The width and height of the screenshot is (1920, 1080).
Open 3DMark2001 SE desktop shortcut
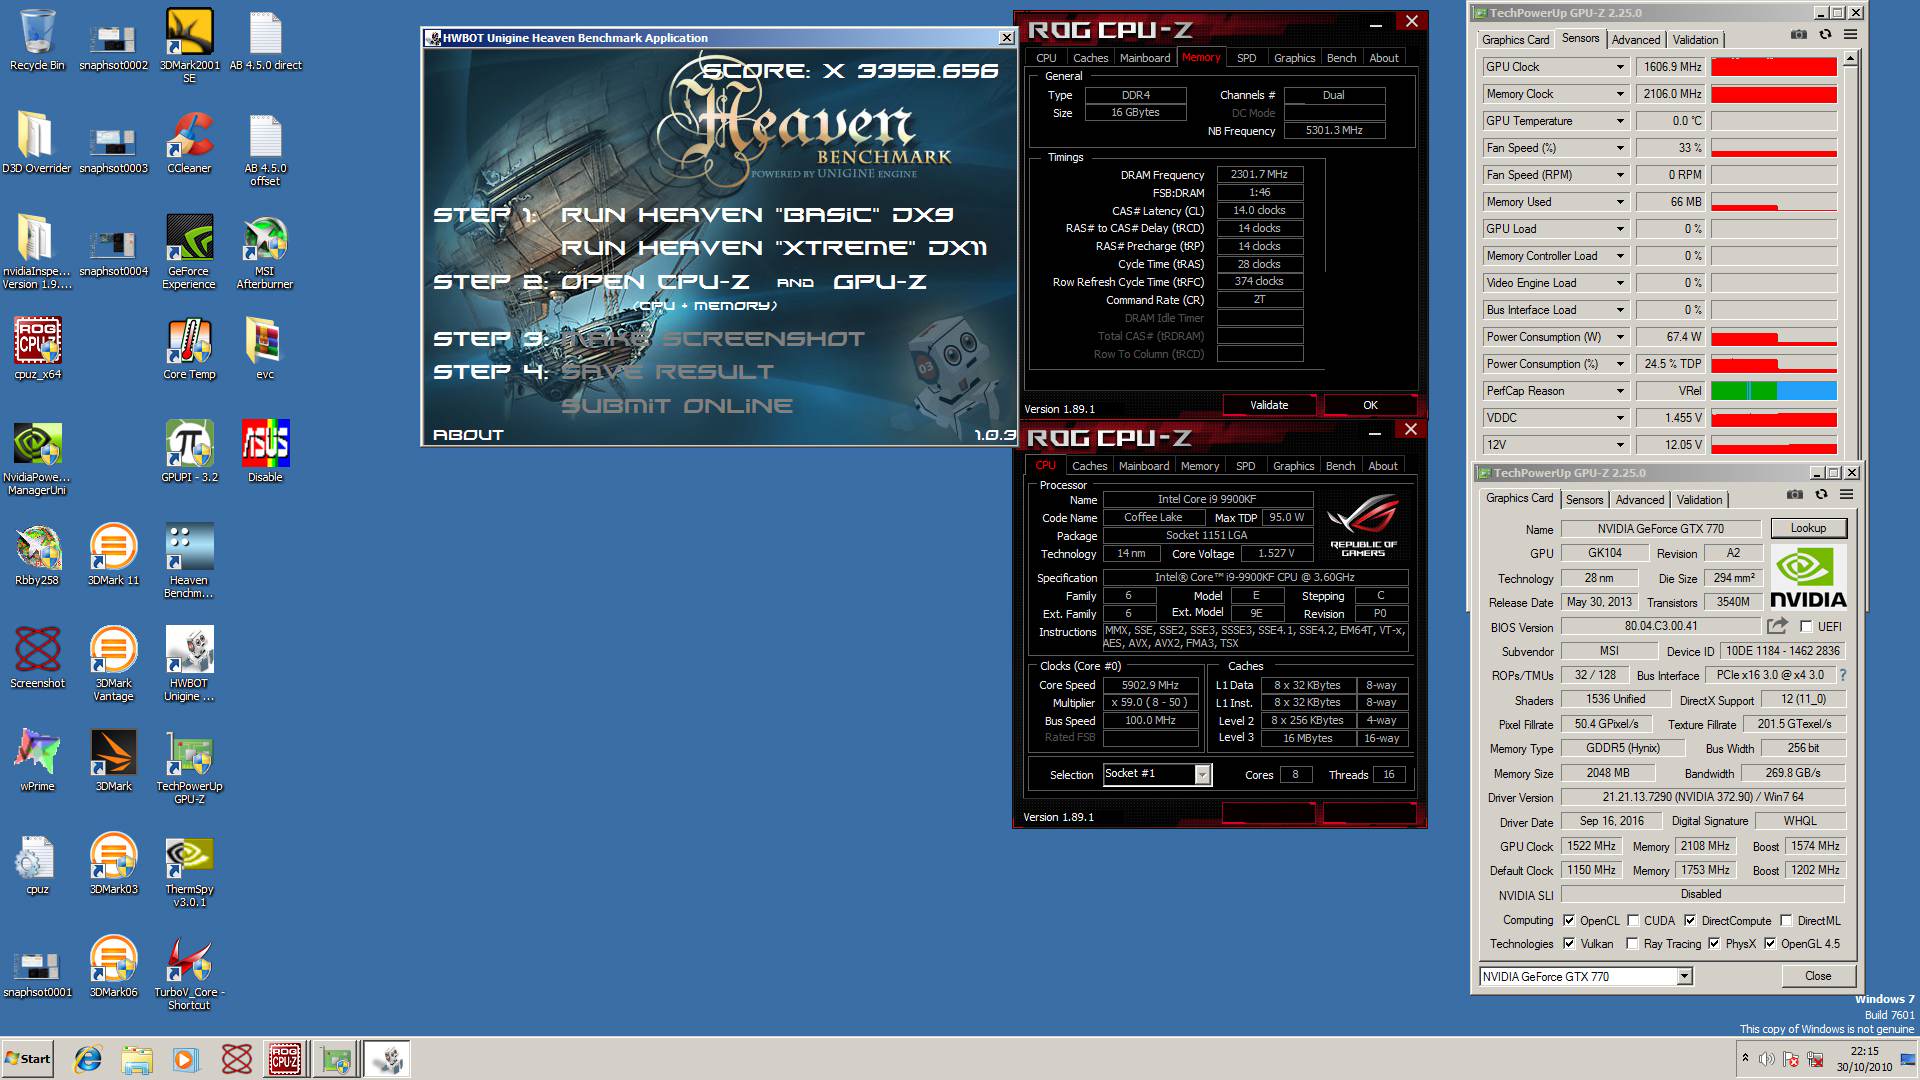click(189, 45)
